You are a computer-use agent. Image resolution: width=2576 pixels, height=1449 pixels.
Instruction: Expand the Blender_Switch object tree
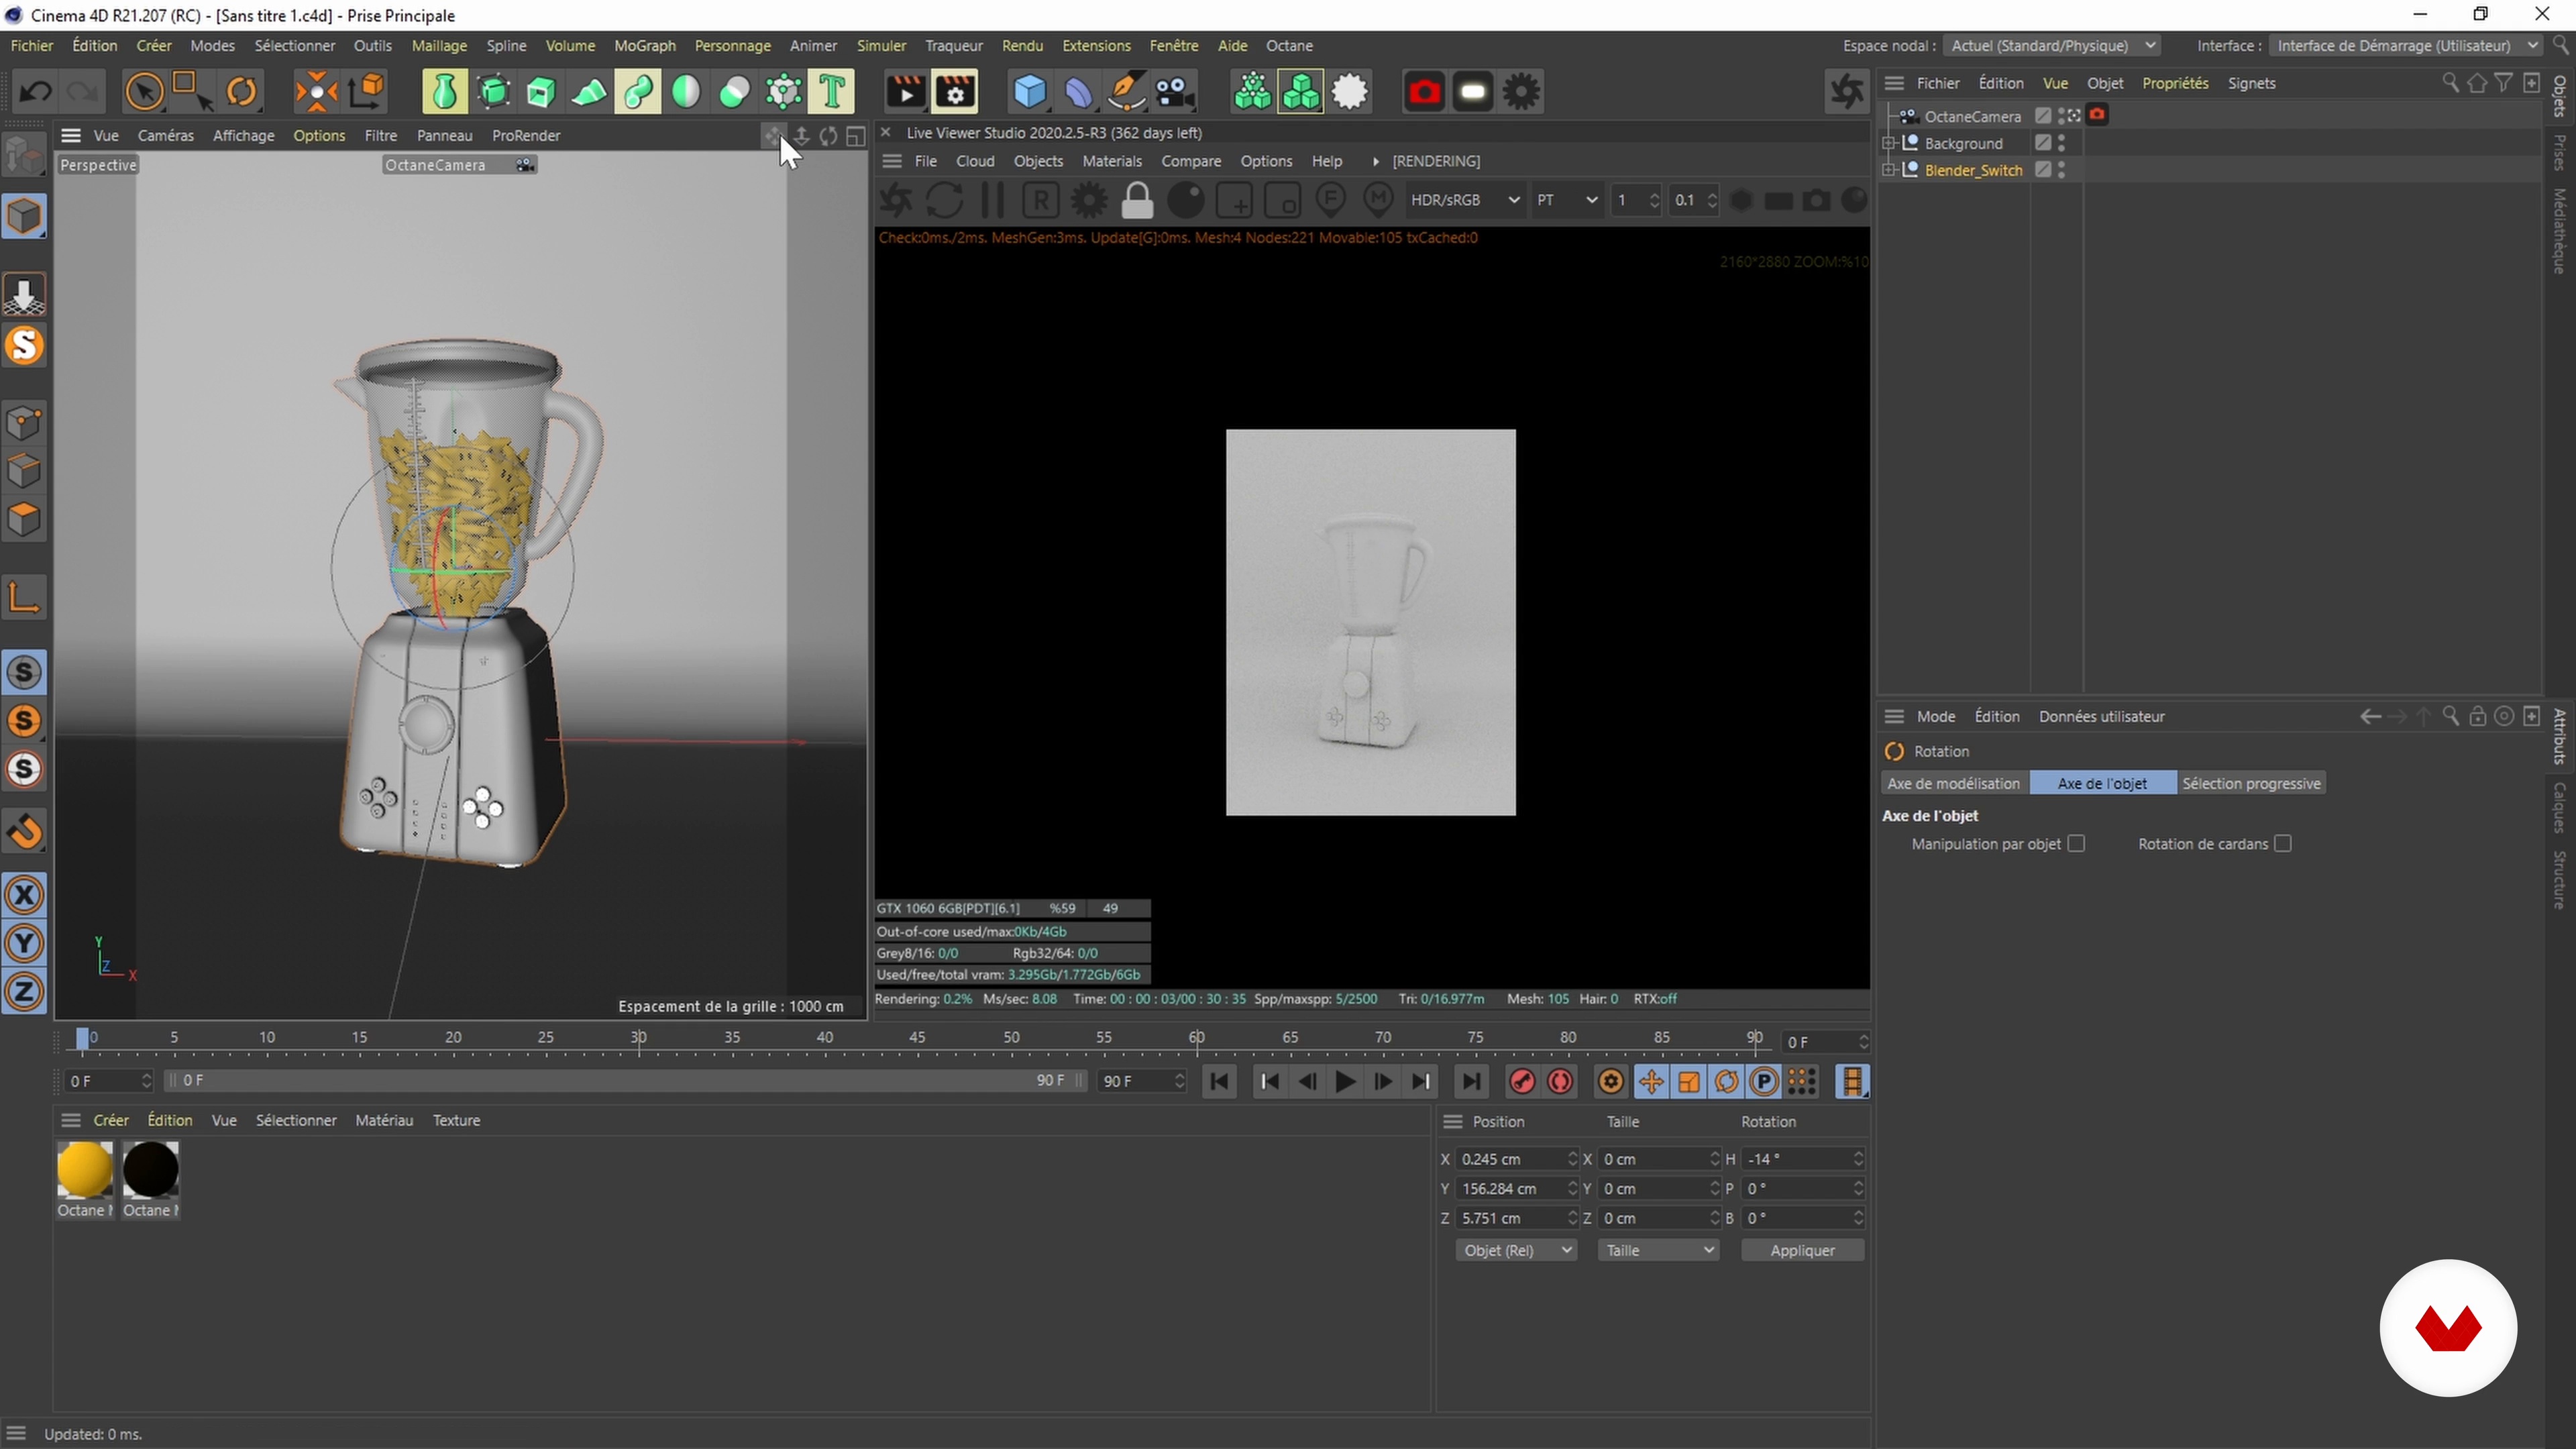[1889, 170]
